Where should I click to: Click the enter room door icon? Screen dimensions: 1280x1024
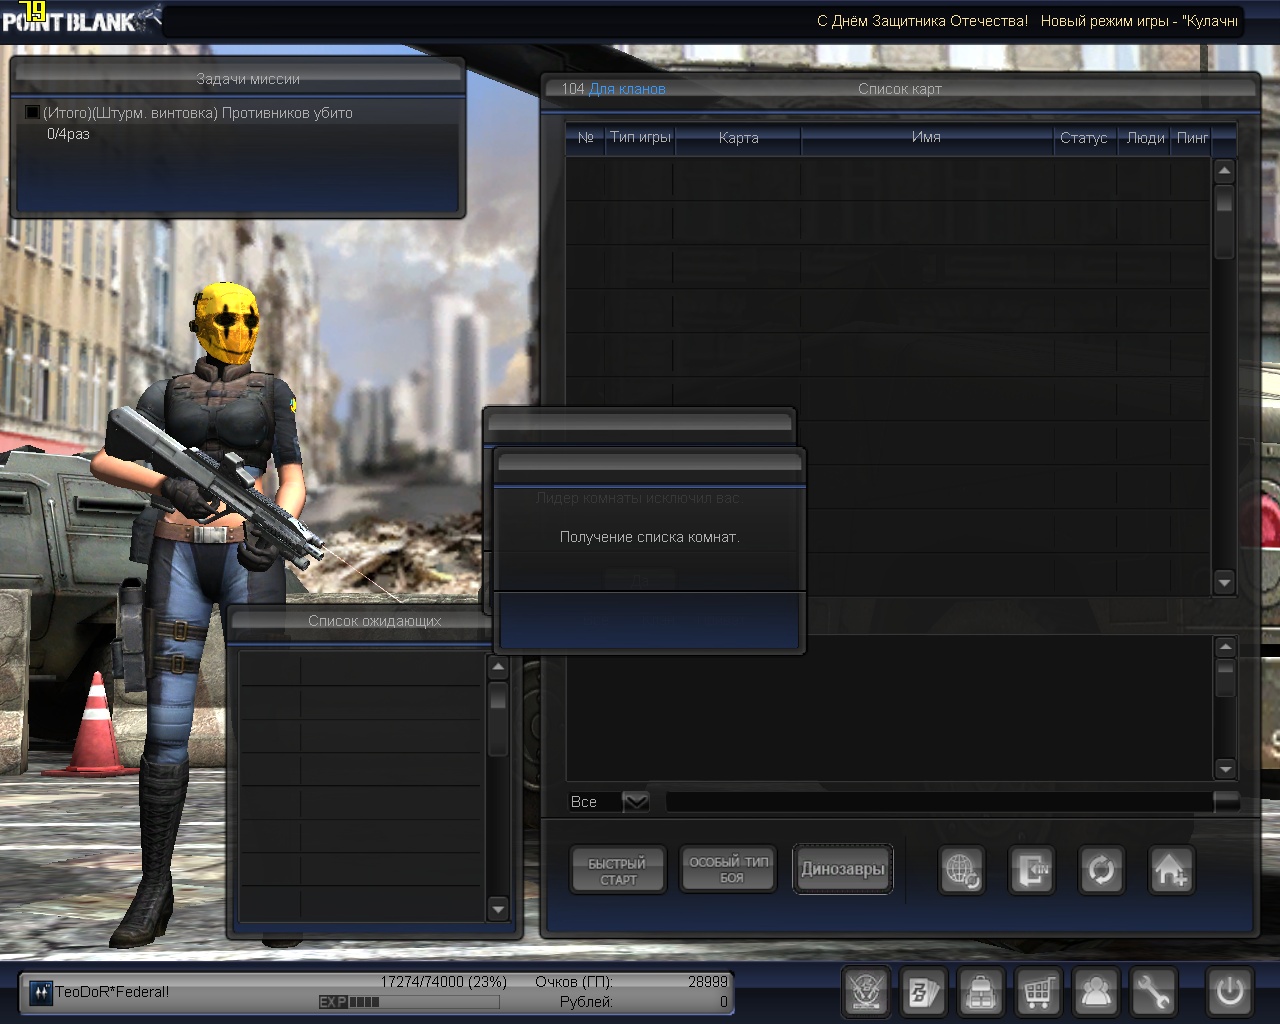pos(1031,870)
